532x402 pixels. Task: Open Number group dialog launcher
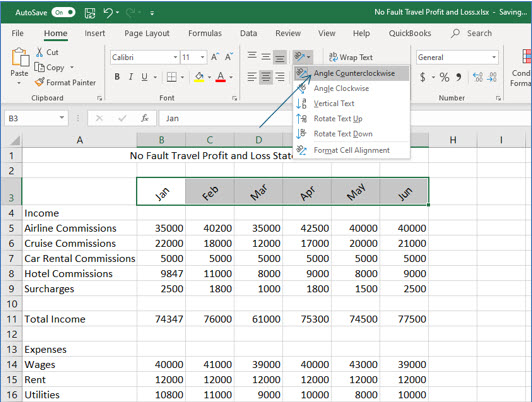[498, 98]
